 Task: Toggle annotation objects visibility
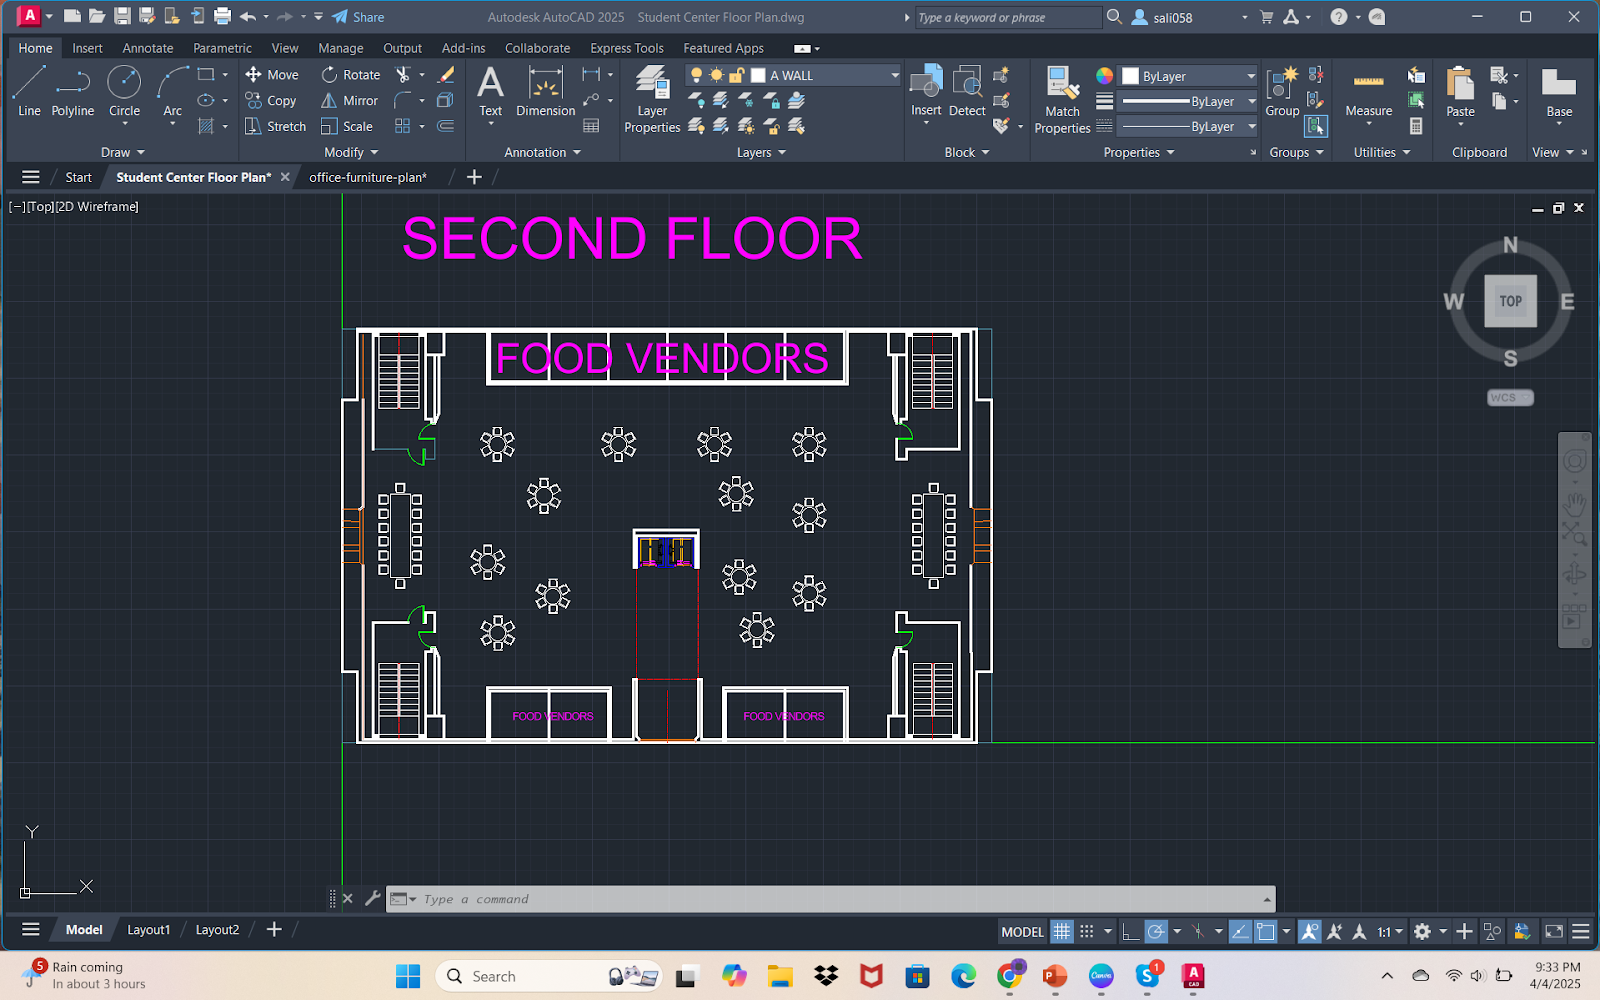click(x=1309, y=932)
